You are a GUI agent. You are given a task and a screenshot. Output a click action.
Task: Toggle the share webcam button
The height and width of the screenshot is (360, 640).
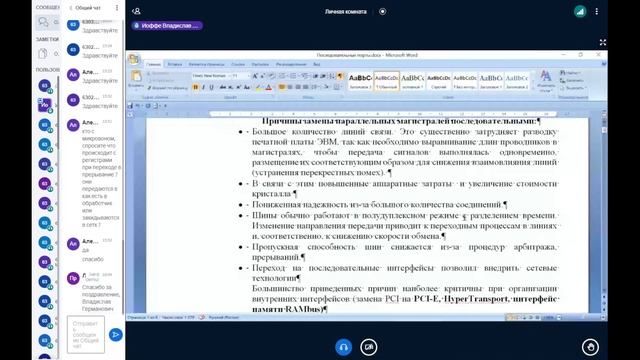[369, 347]
